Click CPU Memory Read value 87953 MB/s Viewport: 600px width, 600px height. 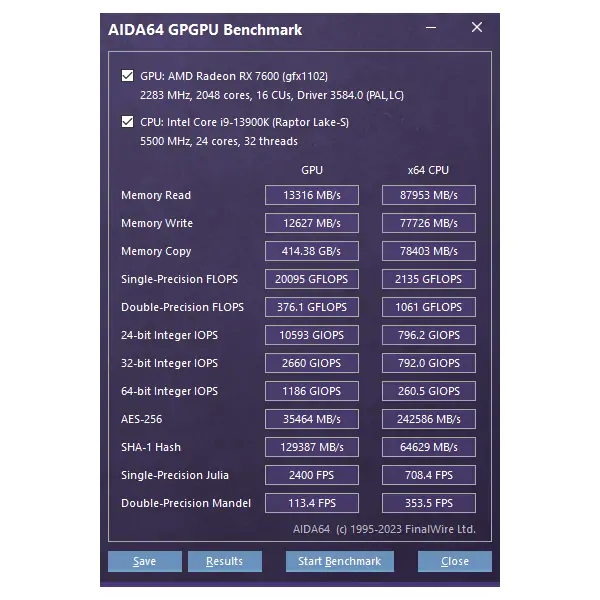pos(429,195)
